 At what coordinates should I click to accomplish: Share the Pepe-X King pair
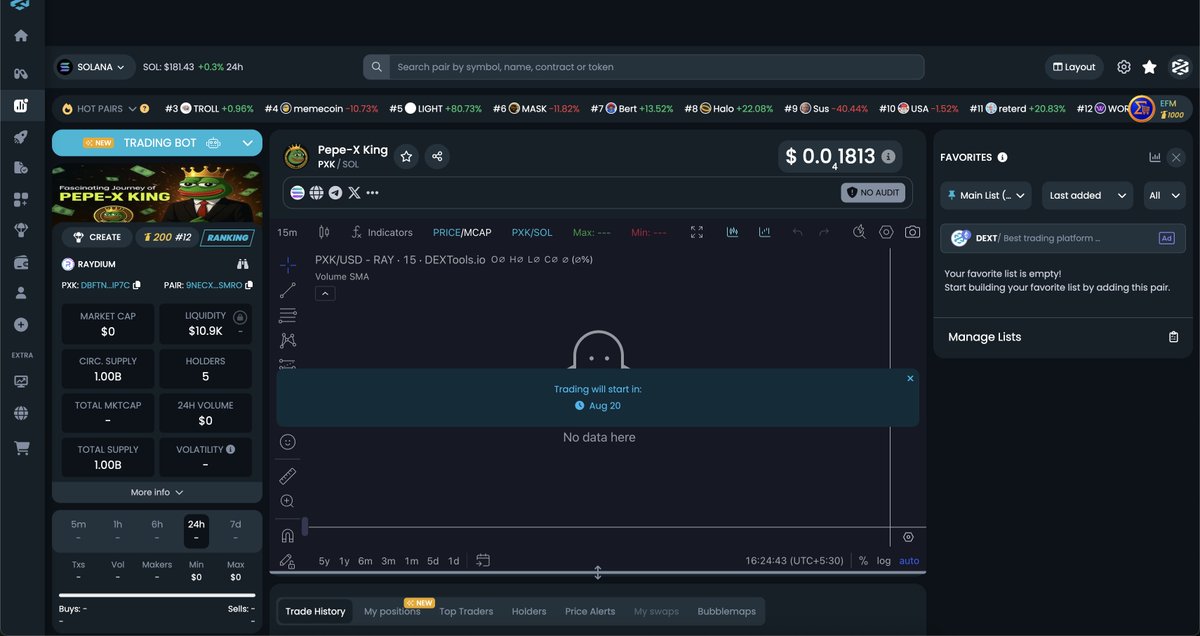(437, 156)
